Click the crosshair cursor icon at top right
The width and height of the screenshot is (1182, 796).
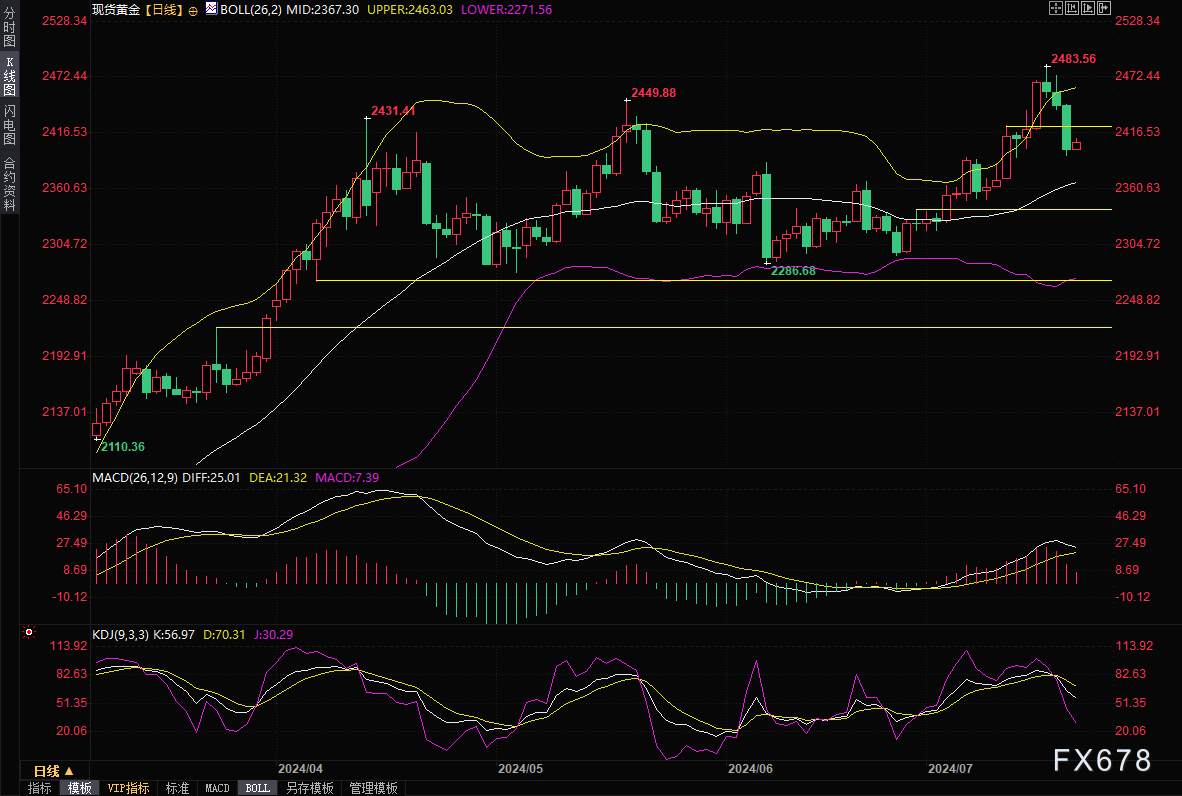click(1055, 8)
